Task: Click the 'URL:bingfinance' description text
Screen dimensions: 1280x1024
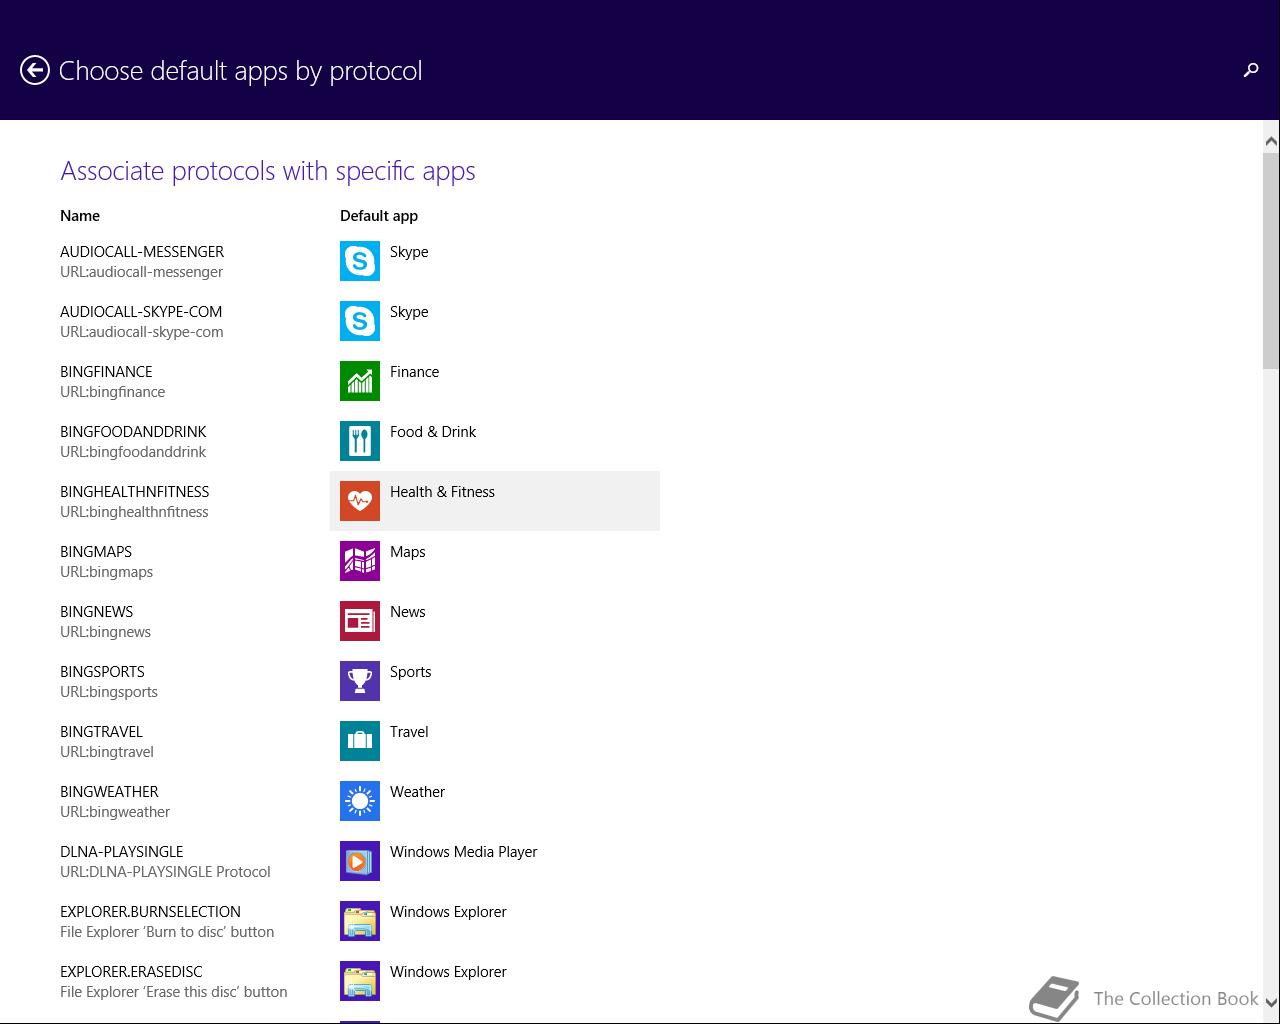Action: click(113, 392)
